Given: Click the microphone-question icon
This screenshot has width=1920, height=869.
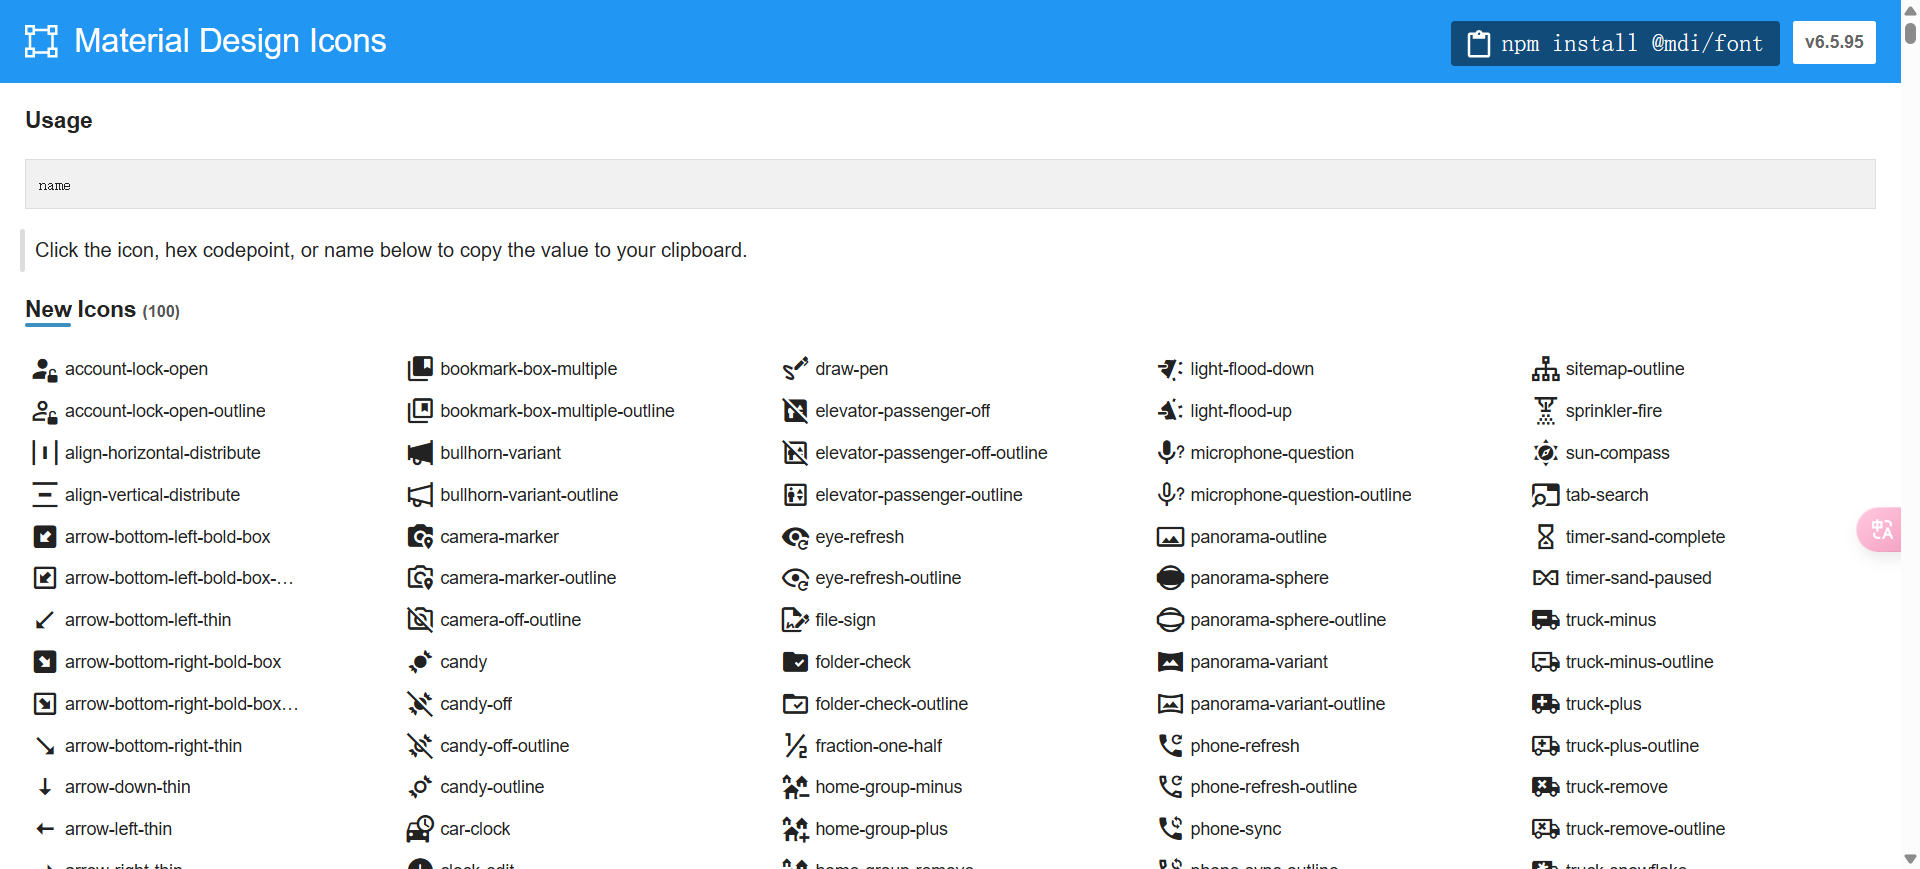Looking at the screenshot, I should pos(1170,453).
